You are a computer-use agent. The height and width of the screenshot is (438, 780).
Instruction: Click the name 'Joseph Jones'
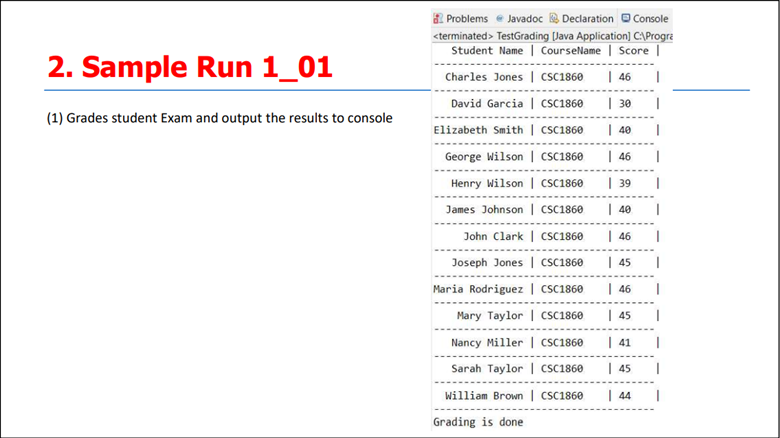coord(487,262)
